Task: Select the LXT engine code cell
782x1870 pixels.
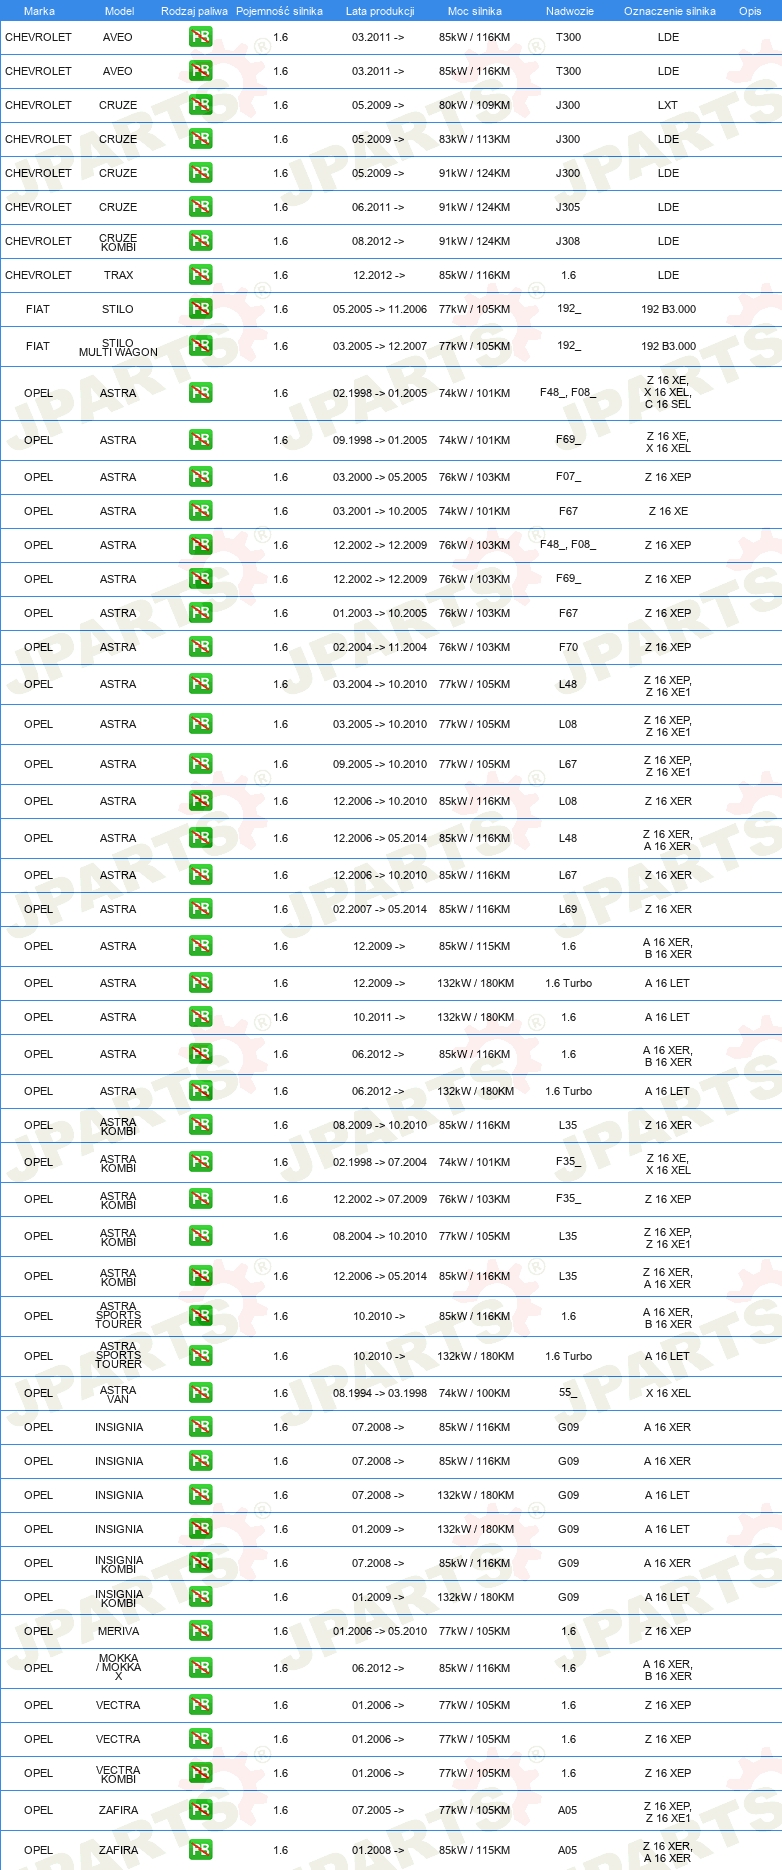Action: click(x=668, y=105)
